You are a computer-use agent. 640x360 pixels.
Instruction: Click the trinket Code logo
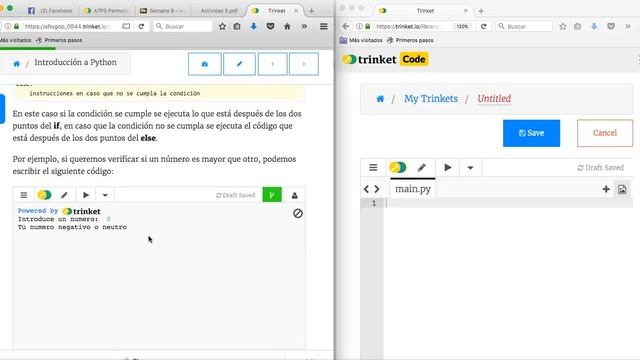click(x=385, y=60)
